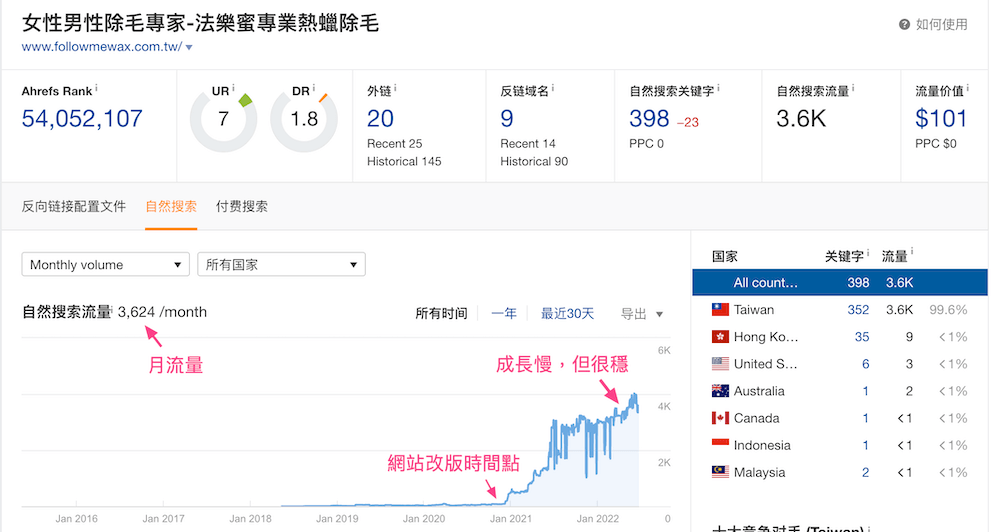Open Australia keyword count 1

point(865,391)
